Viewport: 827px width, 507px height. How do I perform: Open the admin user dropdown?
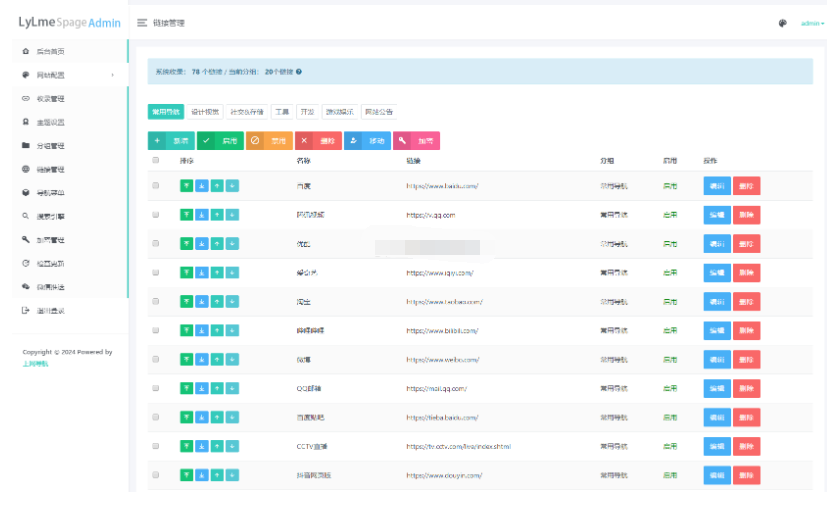click(x=811, y=23)
